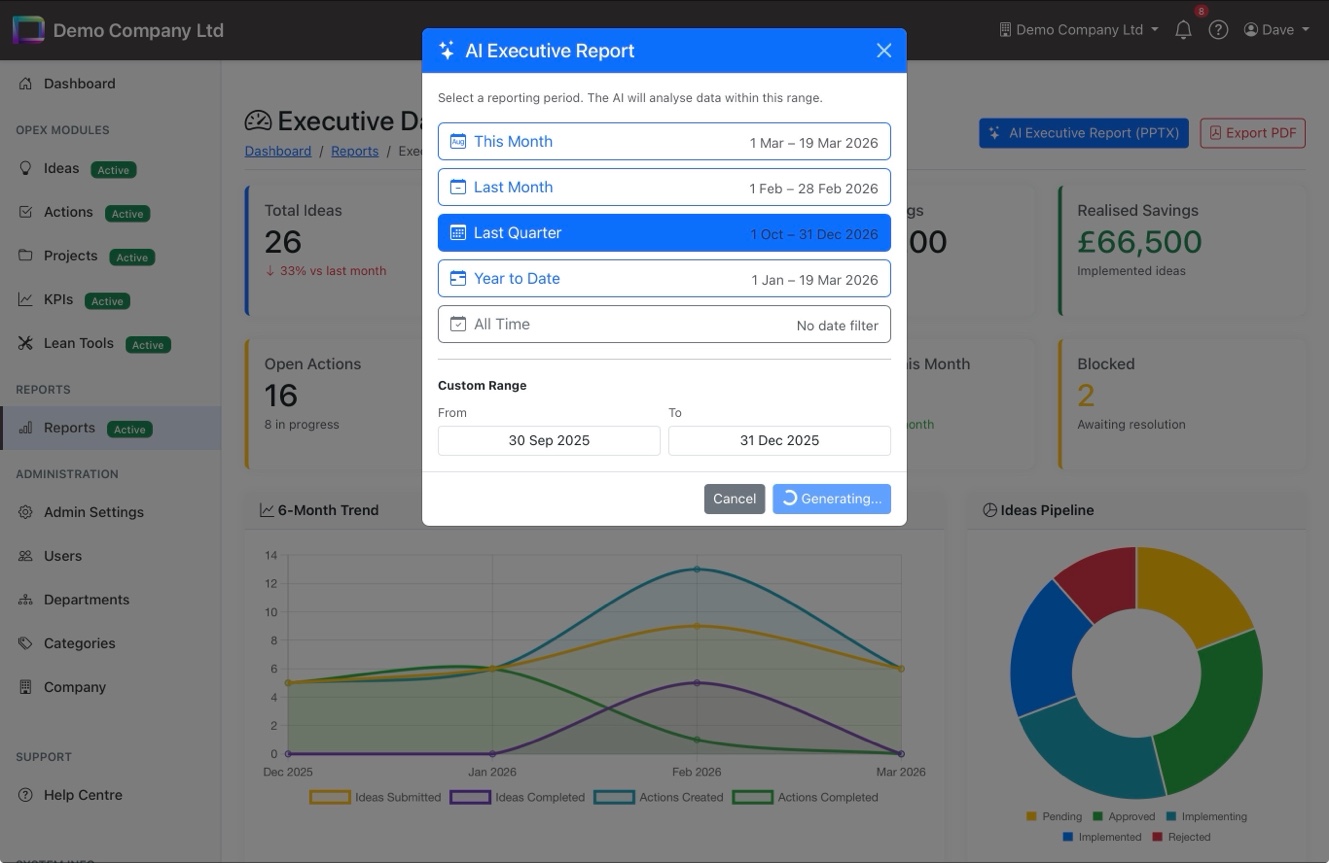Image resolution: width=1329 pixels, height=863 pixels.
Task: Select the Ideas lightbulb icon in sidebar
Action: coord(25,168)
